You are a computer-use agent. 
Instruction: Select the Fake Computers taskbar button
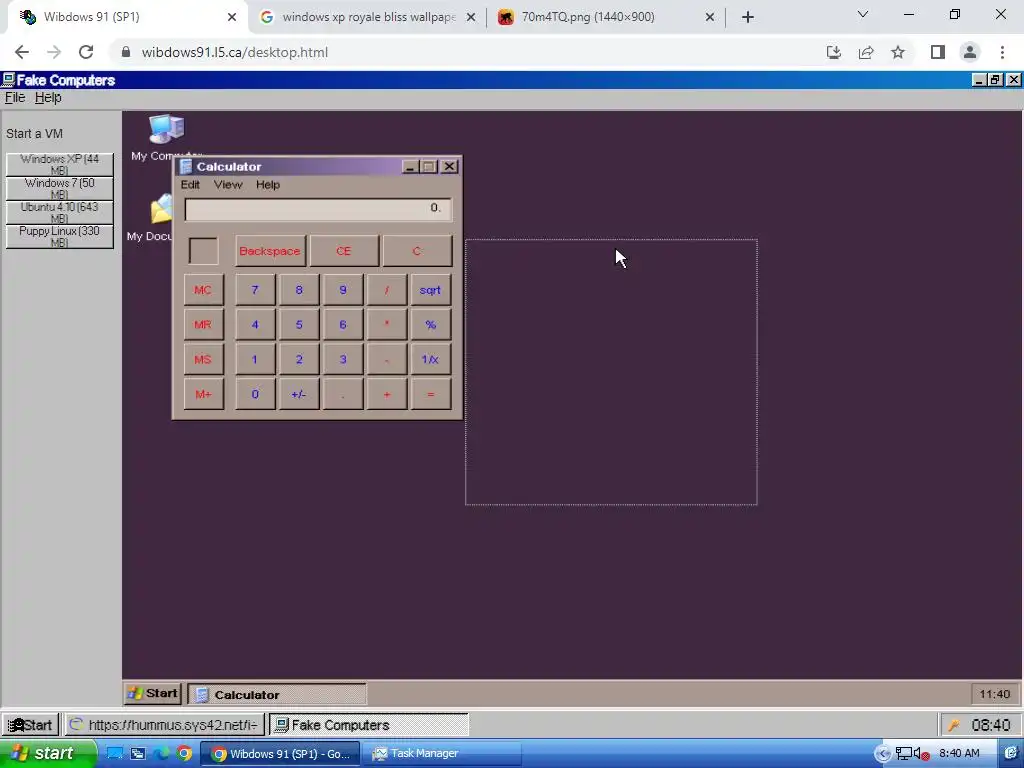(369, 725)
